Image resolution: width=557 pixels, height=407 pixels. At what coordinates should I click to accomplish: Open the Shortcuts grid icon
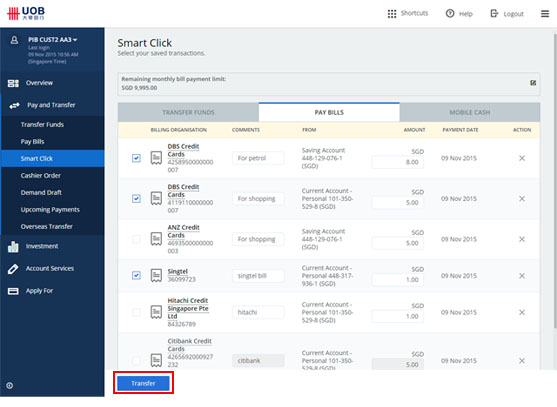point(392,14)
